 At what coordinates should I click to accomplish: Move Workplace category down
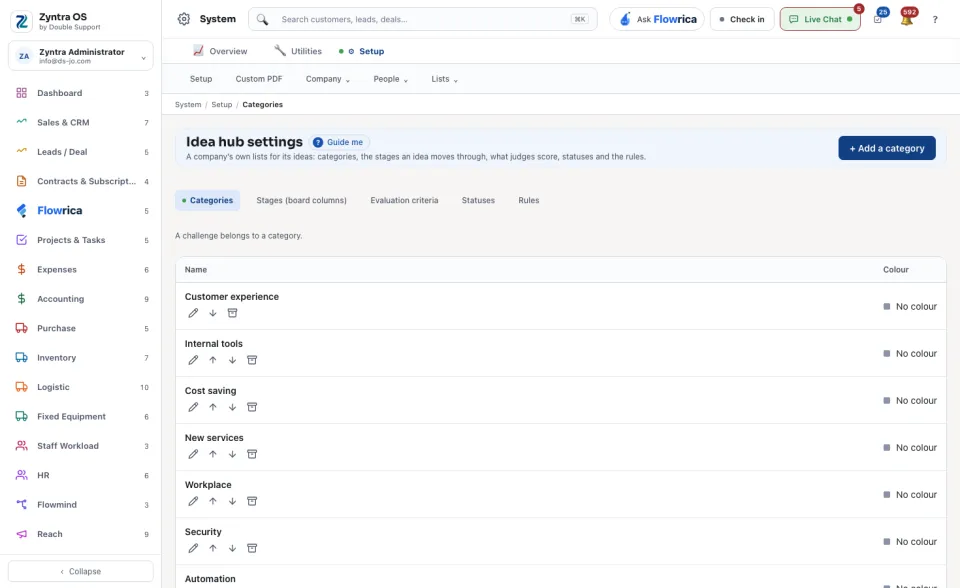coord(232,501)
